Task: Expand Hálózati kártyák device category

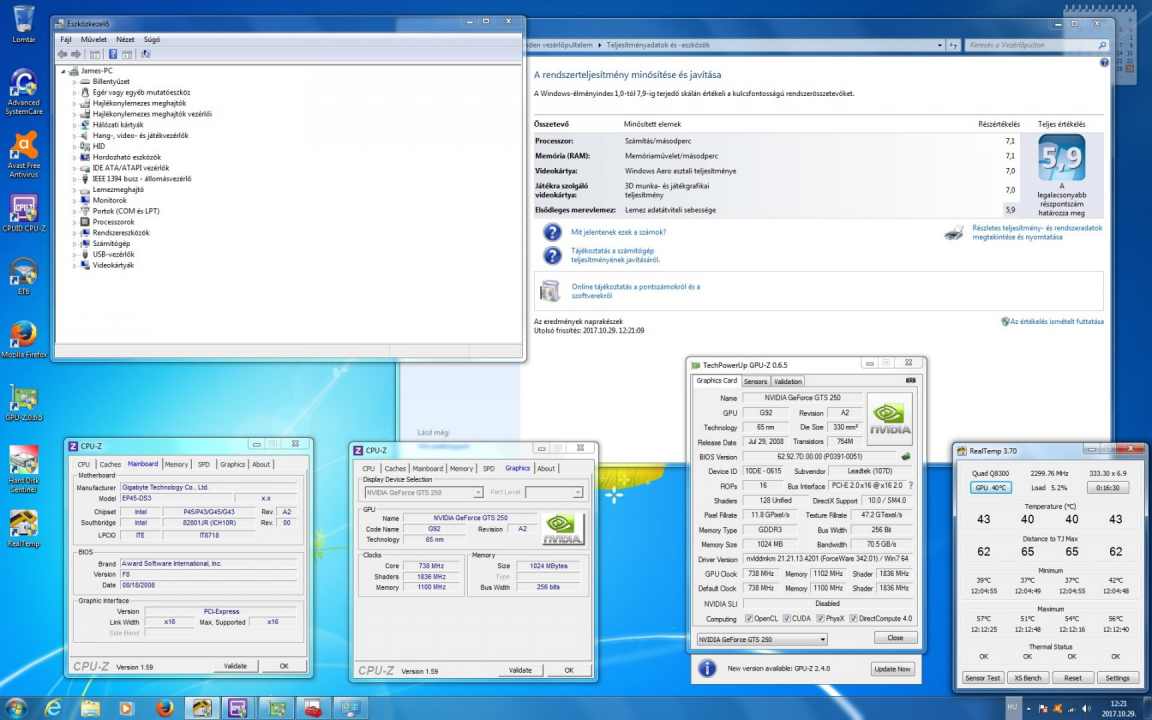Action: (75, 125)
